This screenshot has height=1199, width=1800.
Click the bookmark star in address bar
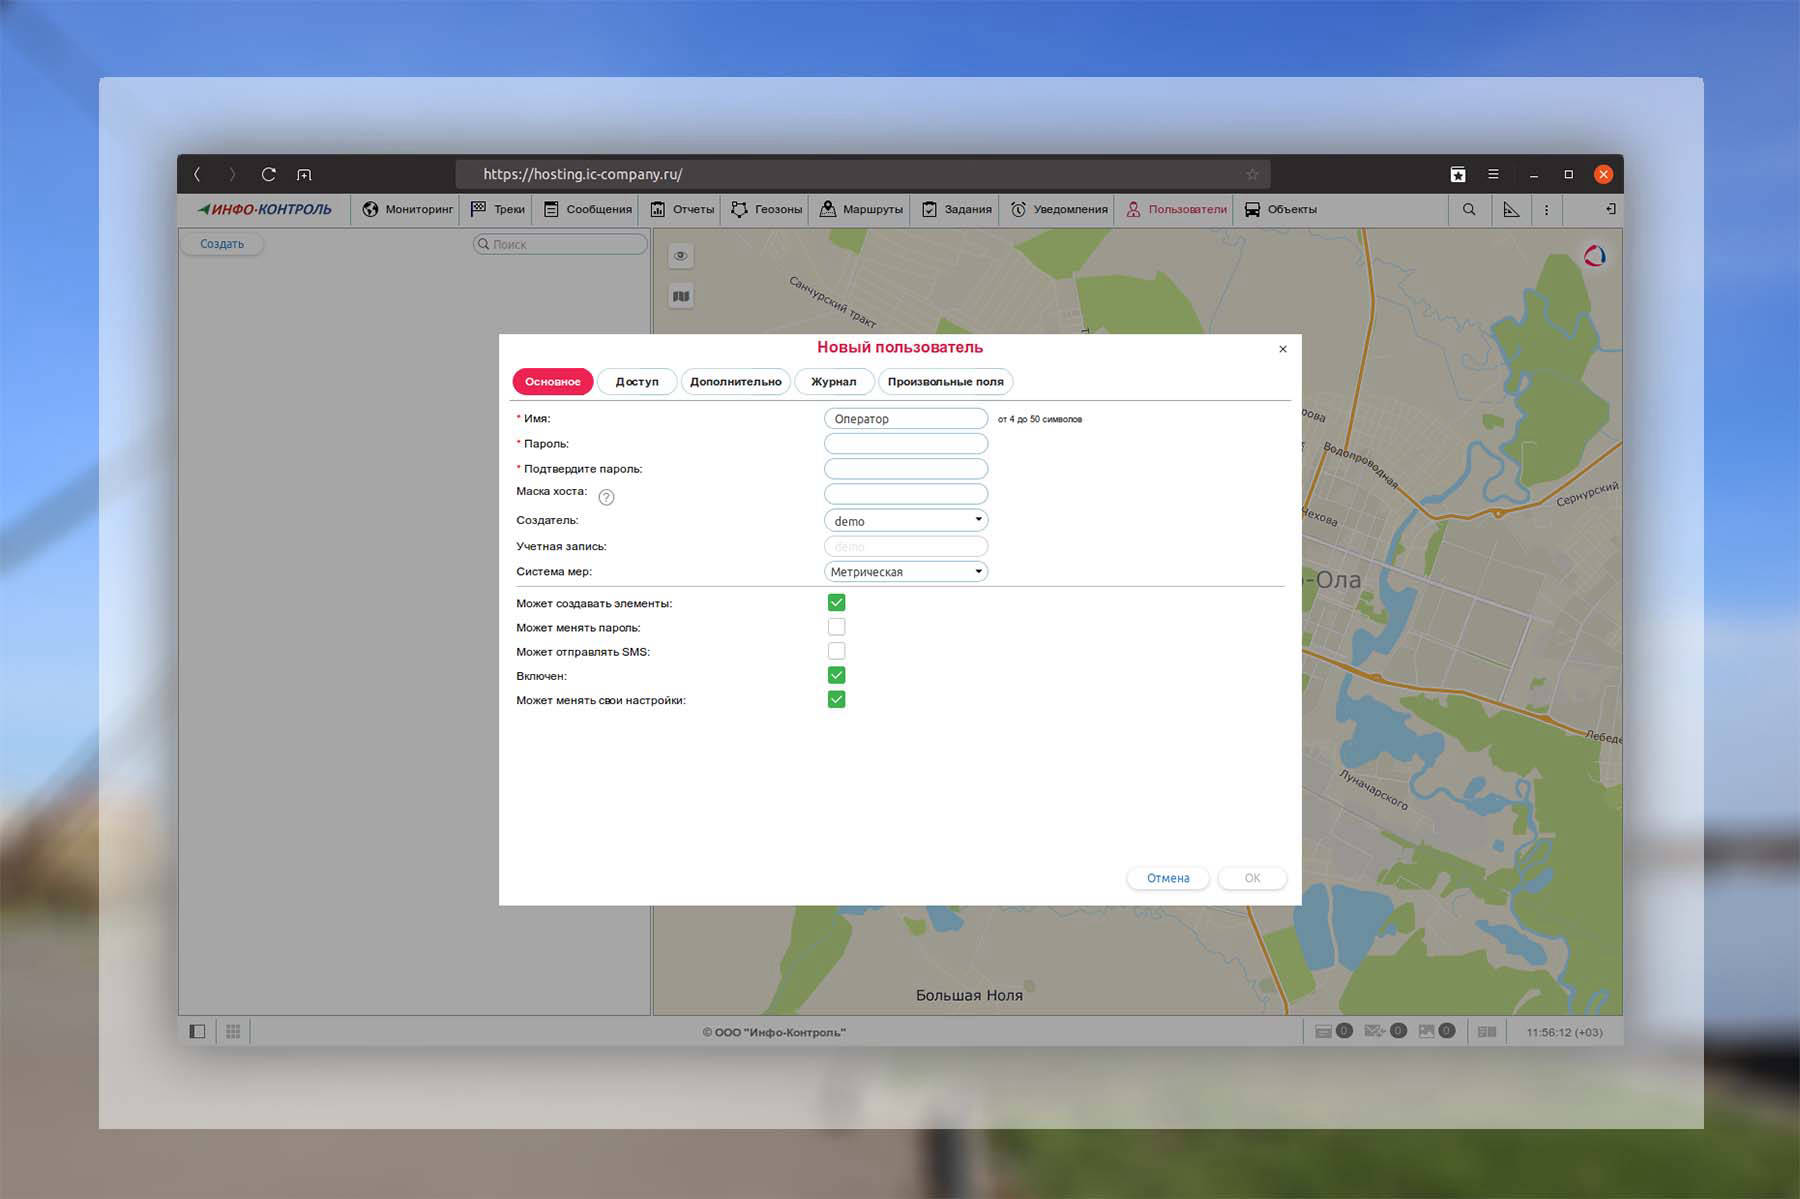point(1252,174)
